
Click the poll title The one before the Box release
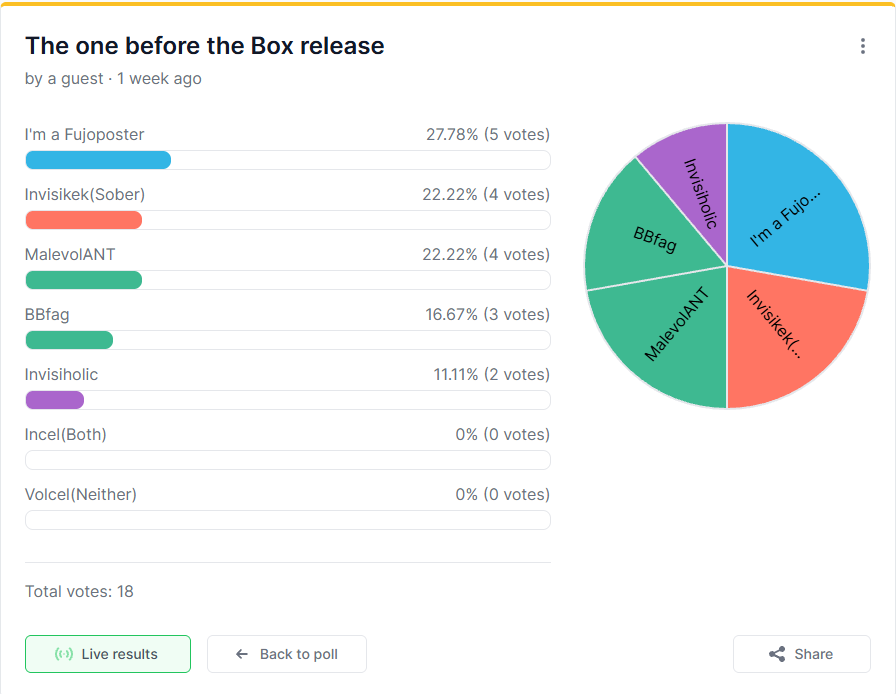coord(205,46)
